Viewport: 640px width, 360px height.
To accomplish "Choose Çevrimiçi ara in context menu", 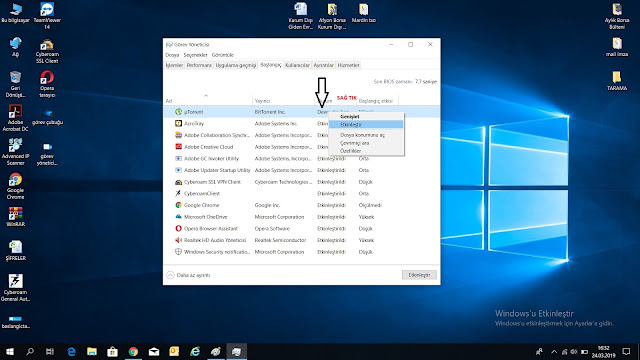I will tap(366, 143).
